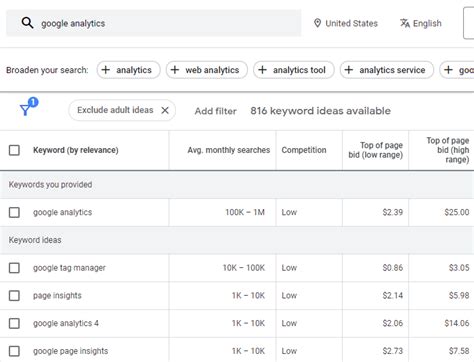Sort by Avg. monthly searches column
This screenshot has height=362, width=474.
pyautogui.click(x=229, y=150)
